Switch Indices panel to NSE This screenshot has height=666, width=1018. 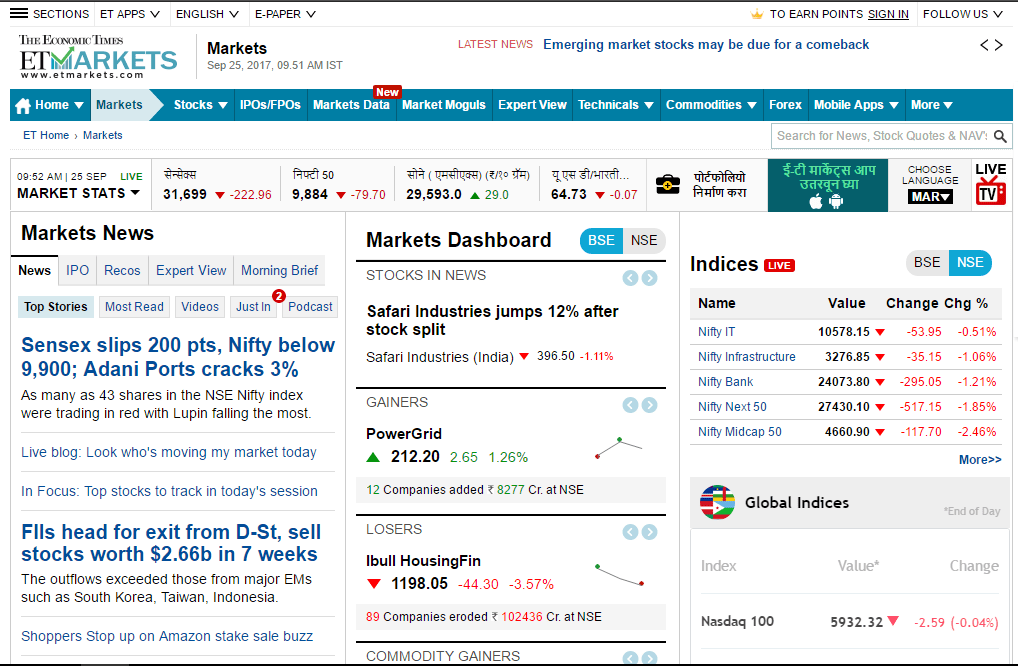pos(970,262)
